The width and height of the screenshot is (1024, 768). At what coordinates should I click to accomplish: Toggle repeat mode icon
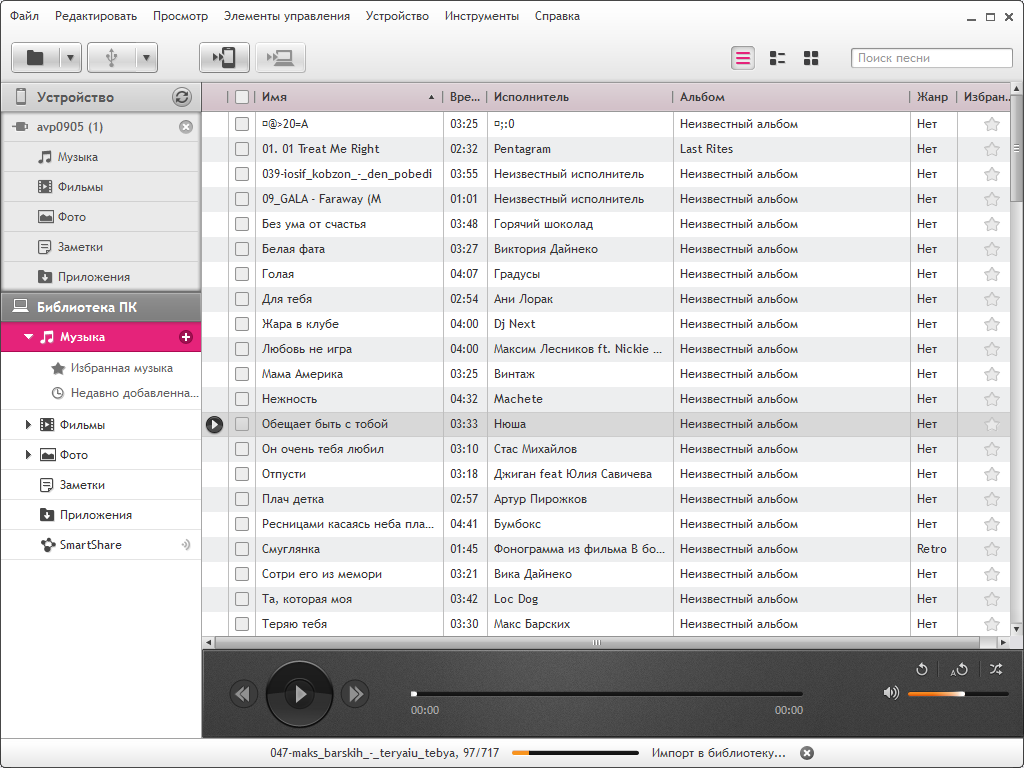point(921,669)
